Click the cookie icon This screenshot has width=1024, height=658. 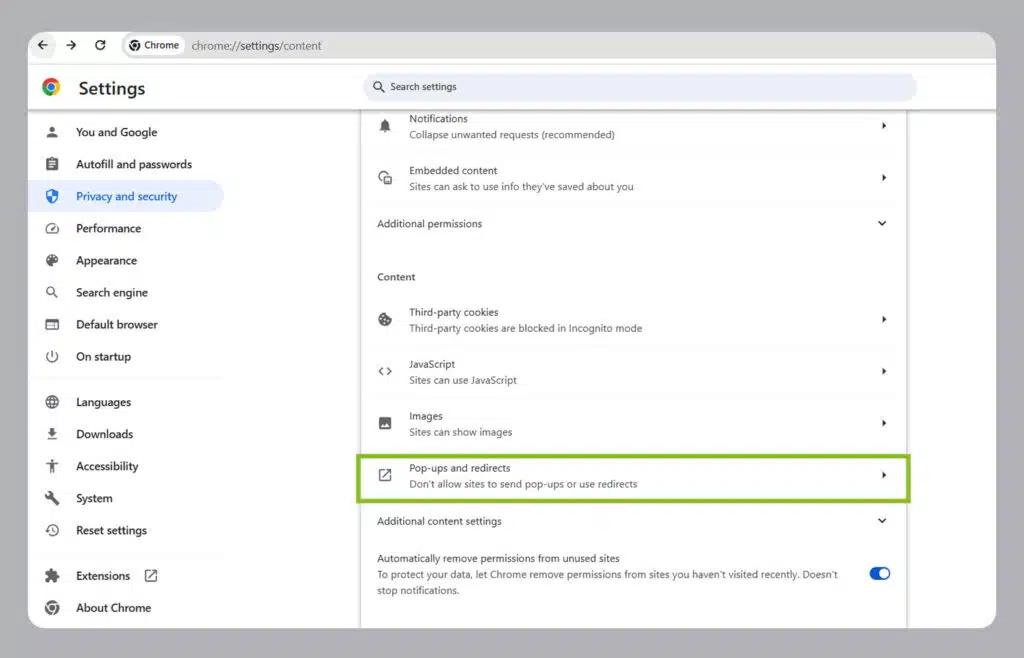pos(385,319)
